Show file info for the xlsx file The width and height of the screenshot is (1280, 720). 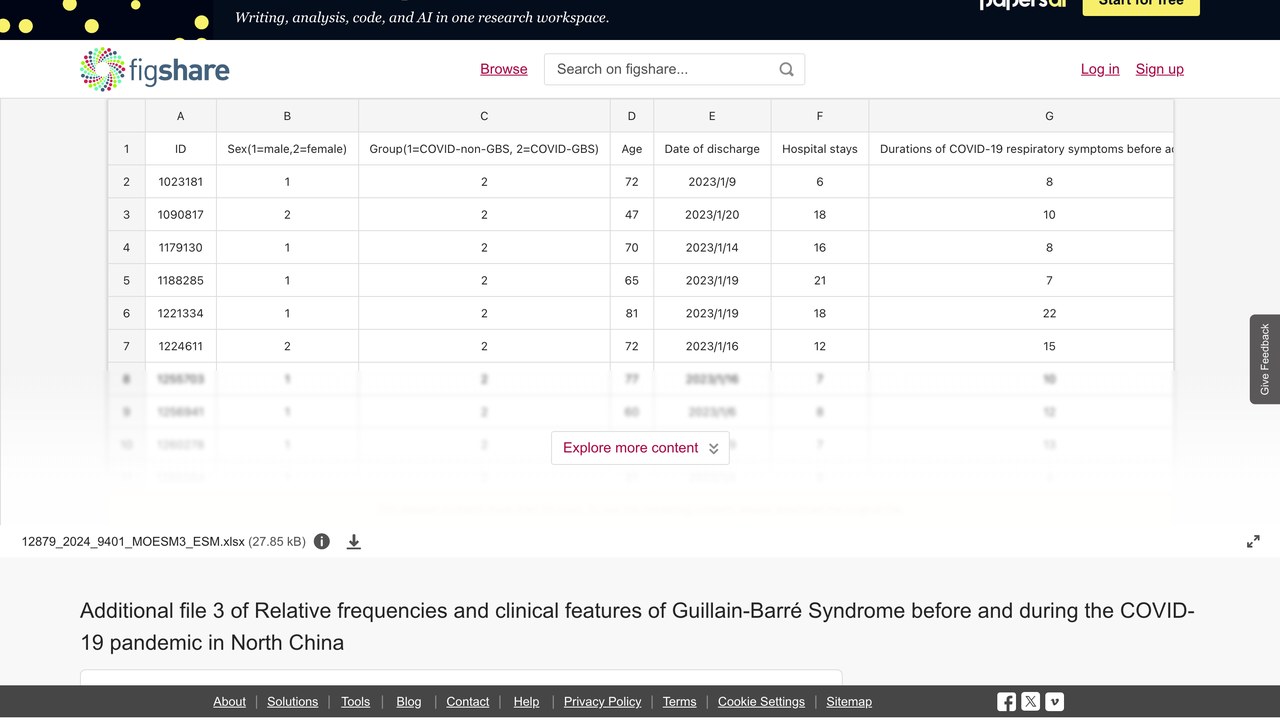321,542
